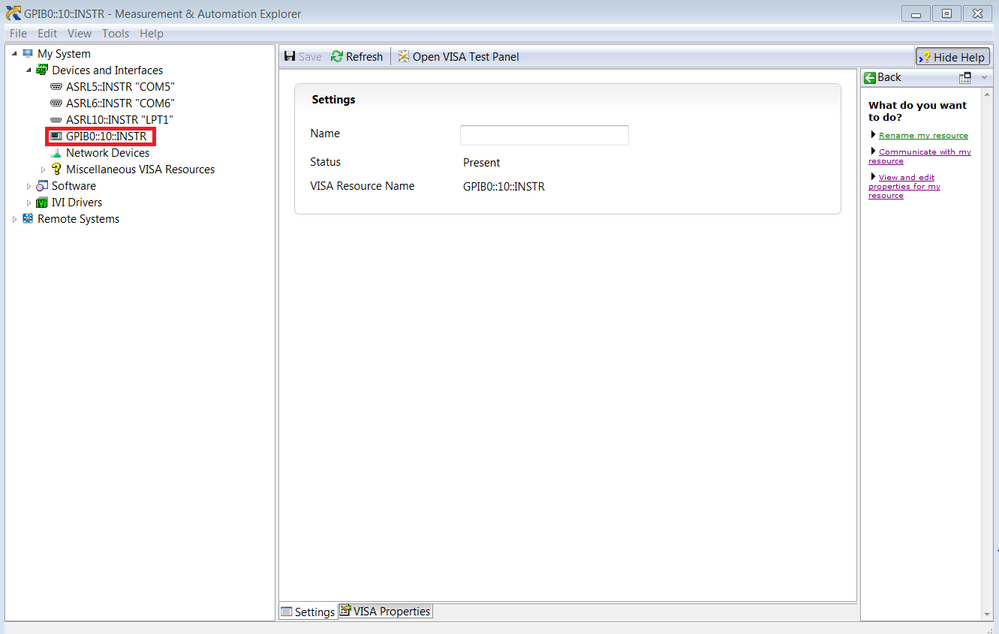Viewport: 999px width, 634px height.
Task: Click the Hide Help button label
Action: [959, 57]
